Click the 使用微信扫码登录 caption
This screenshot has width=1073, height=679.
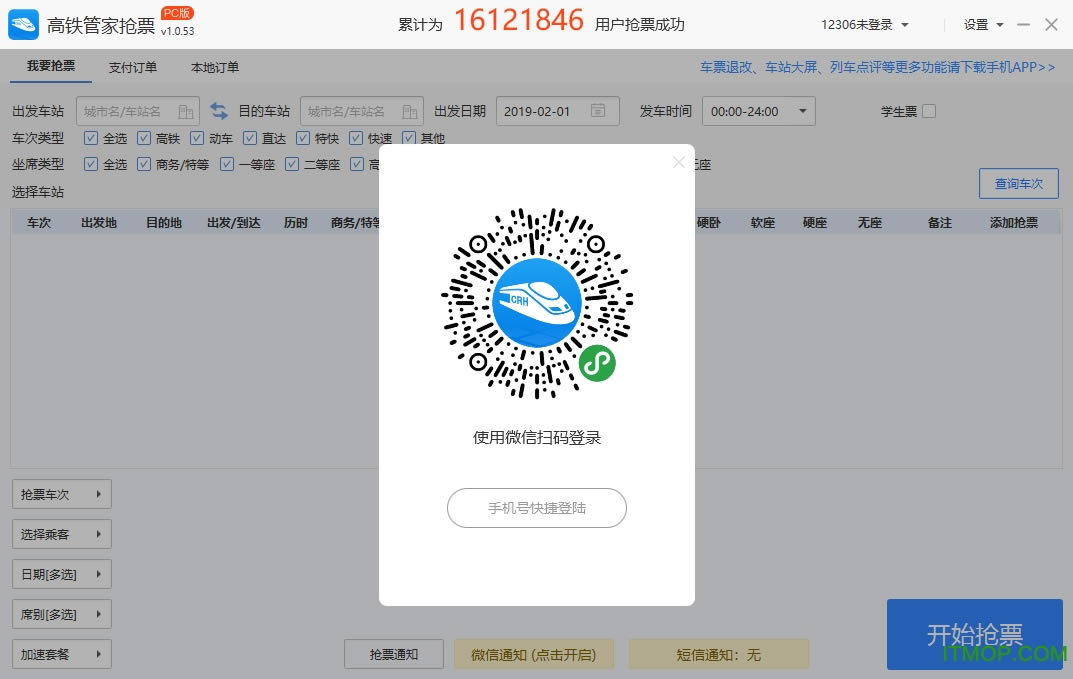tap(537, 437)
